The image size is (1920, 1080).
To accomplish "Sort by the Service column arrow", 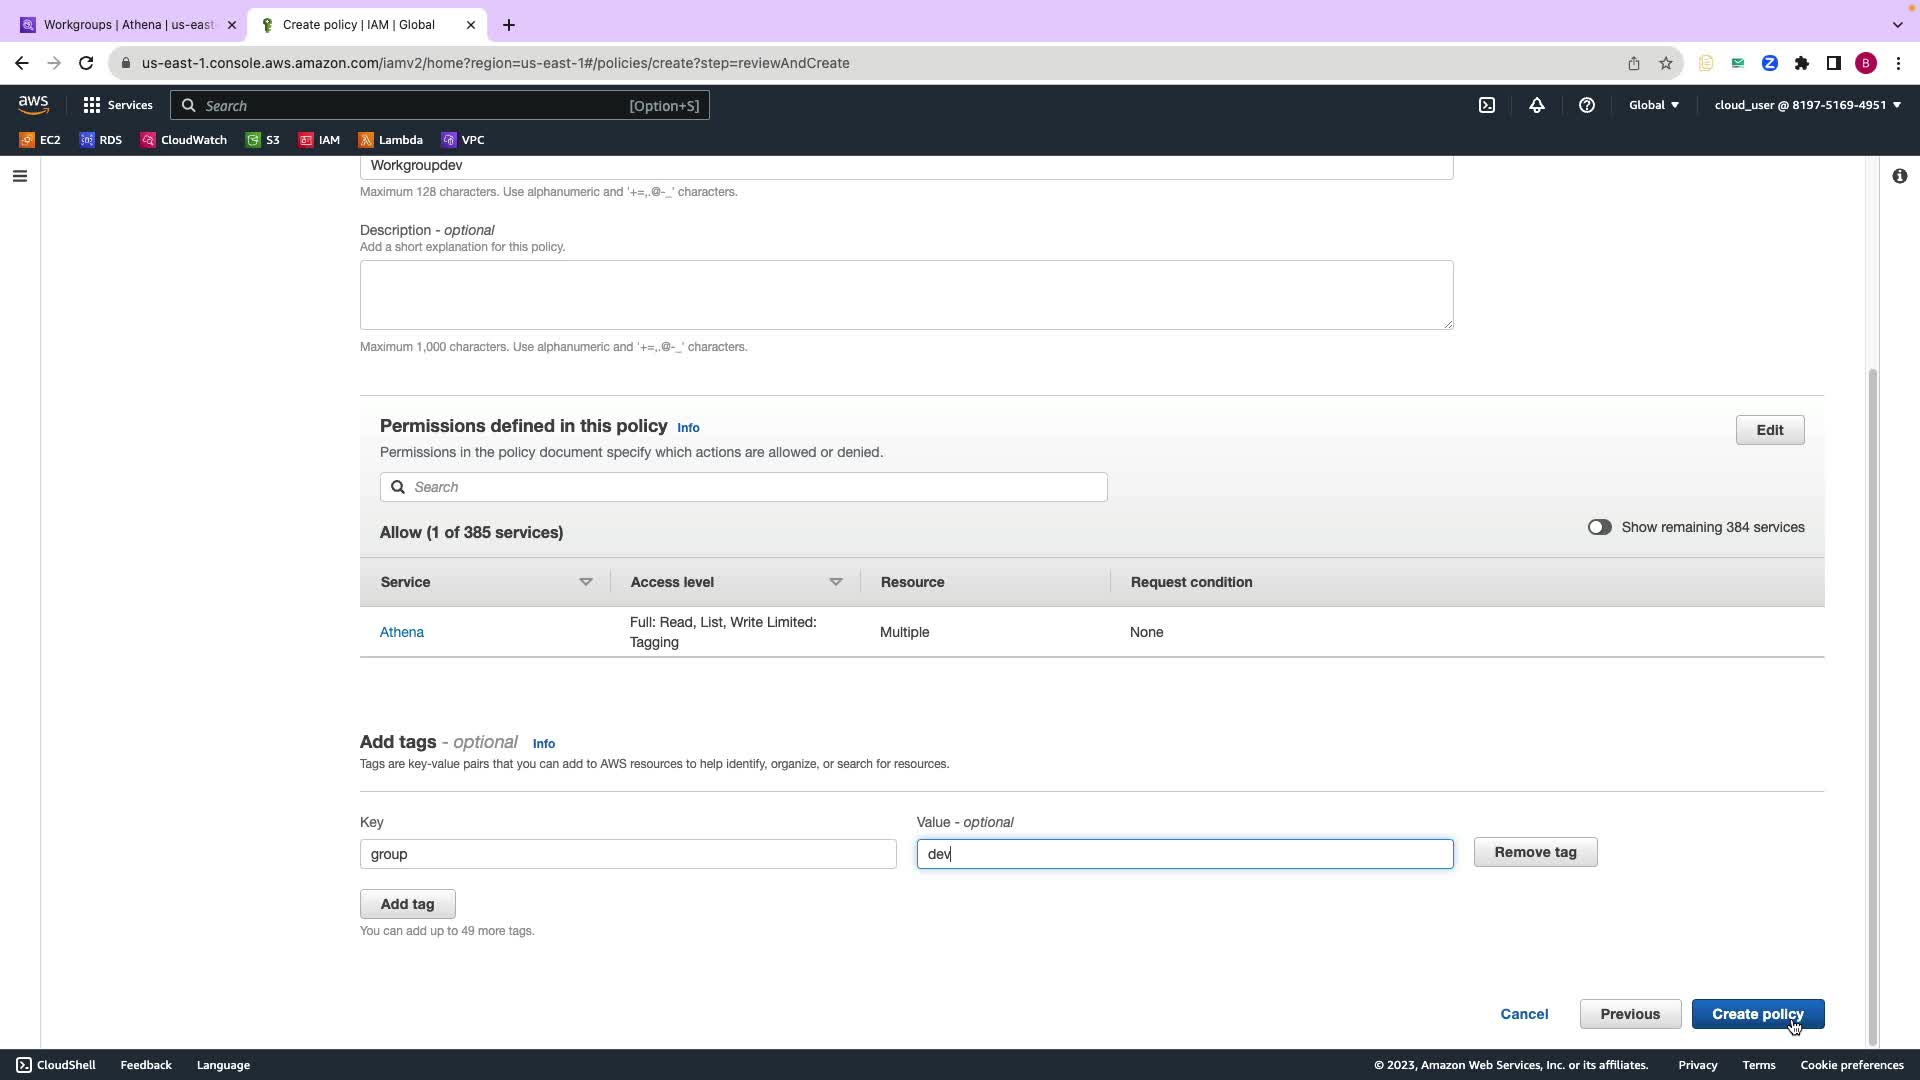I will click(586, 582).
